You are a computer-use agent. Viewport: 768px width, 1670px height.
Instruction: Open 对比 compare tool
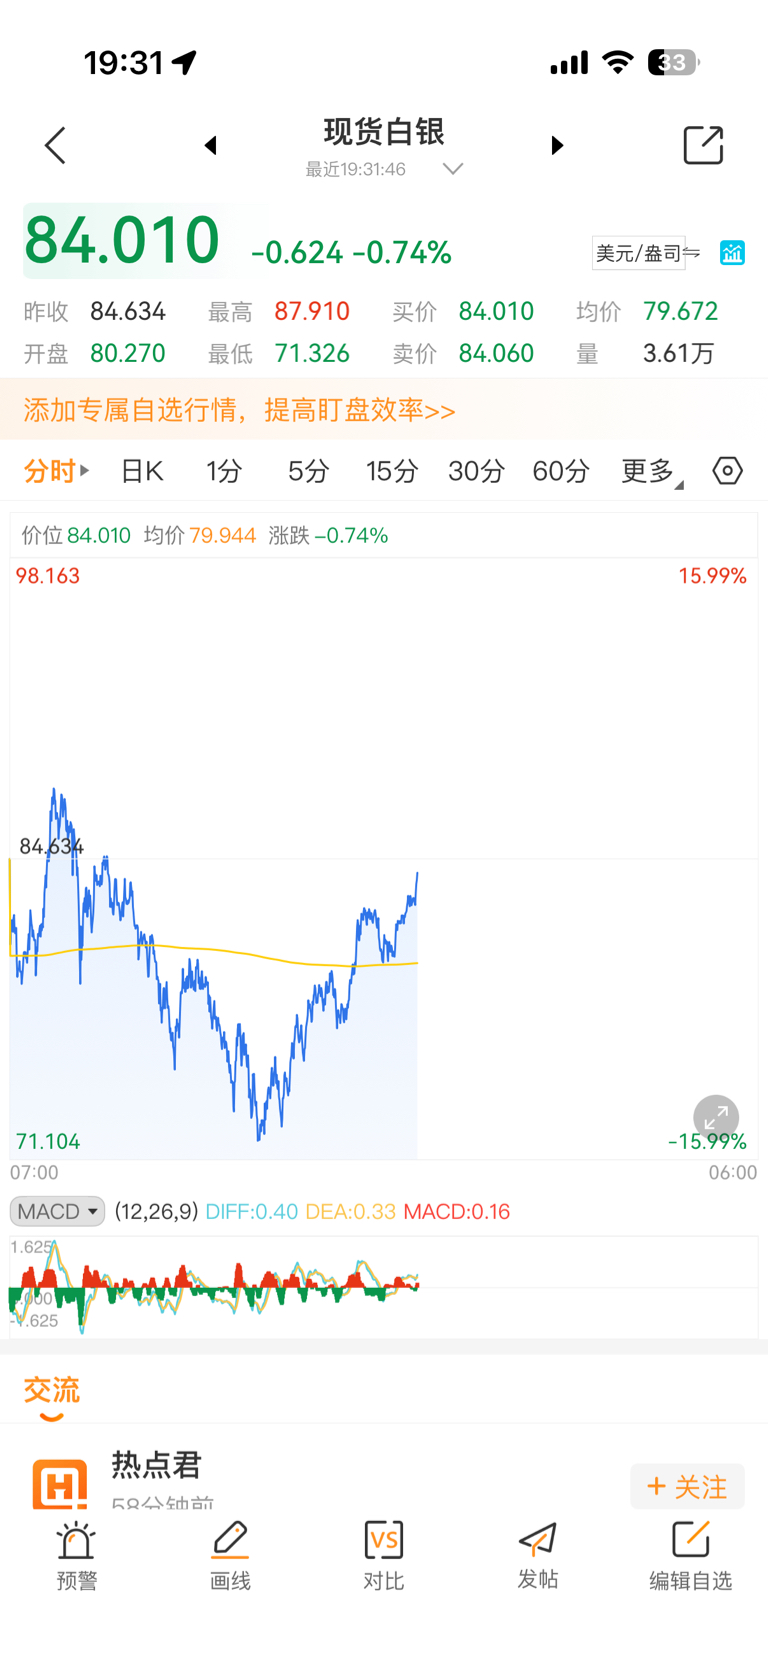tap(384, 1556)
